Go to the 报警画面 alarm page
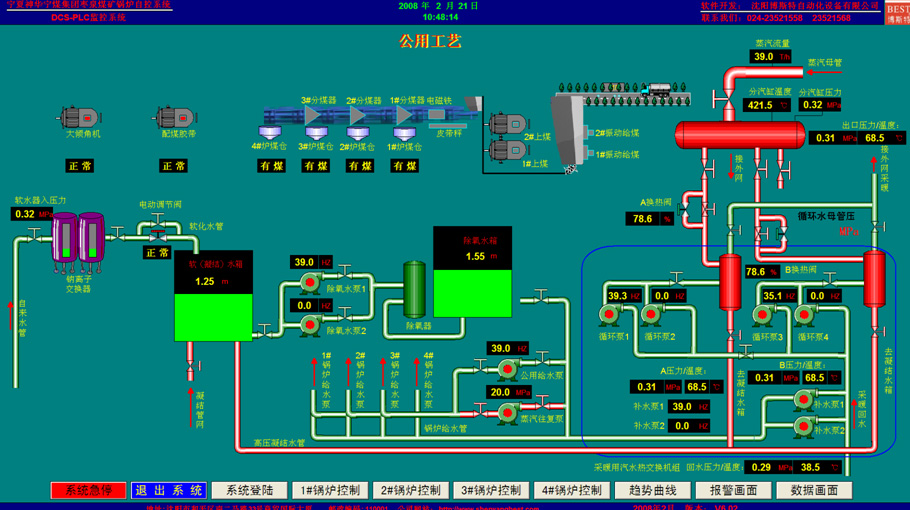This screenshot has height=510, width=910. pyautogui.click(x=732, y=490)
